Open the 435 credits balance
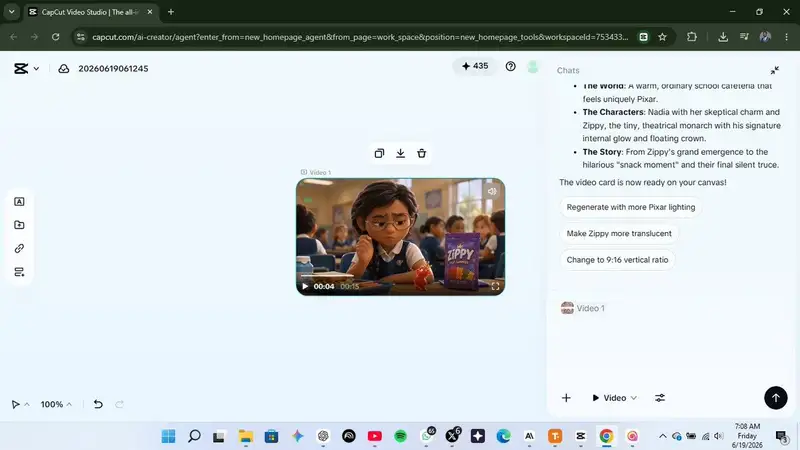This screenshot has height=450, width=800. pyautogui.click(x=474, y=66)
